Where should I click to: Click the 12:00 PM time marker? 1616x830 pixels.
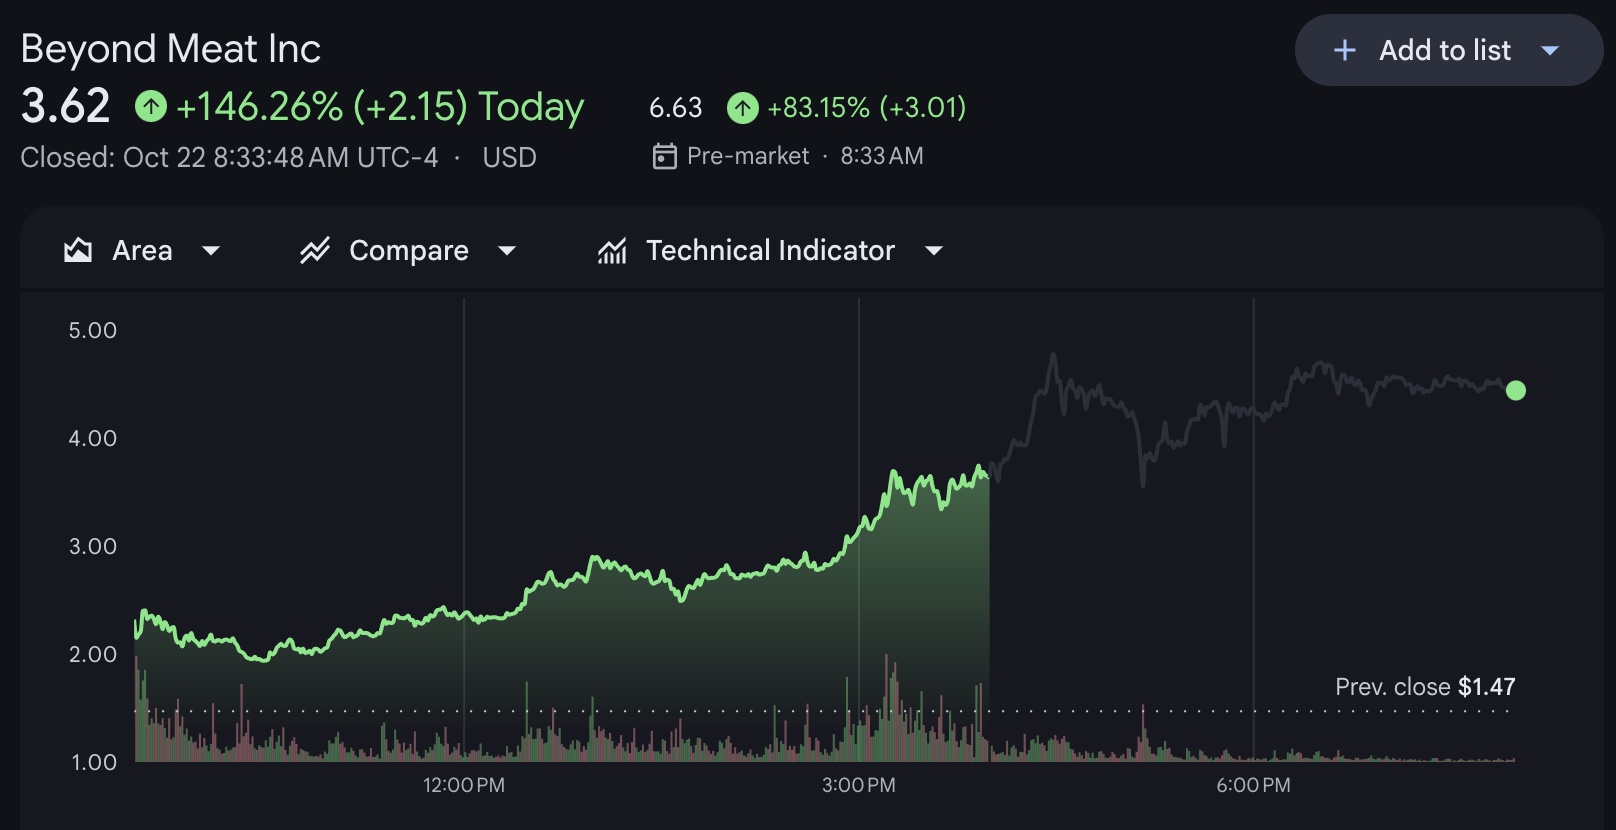464,785
